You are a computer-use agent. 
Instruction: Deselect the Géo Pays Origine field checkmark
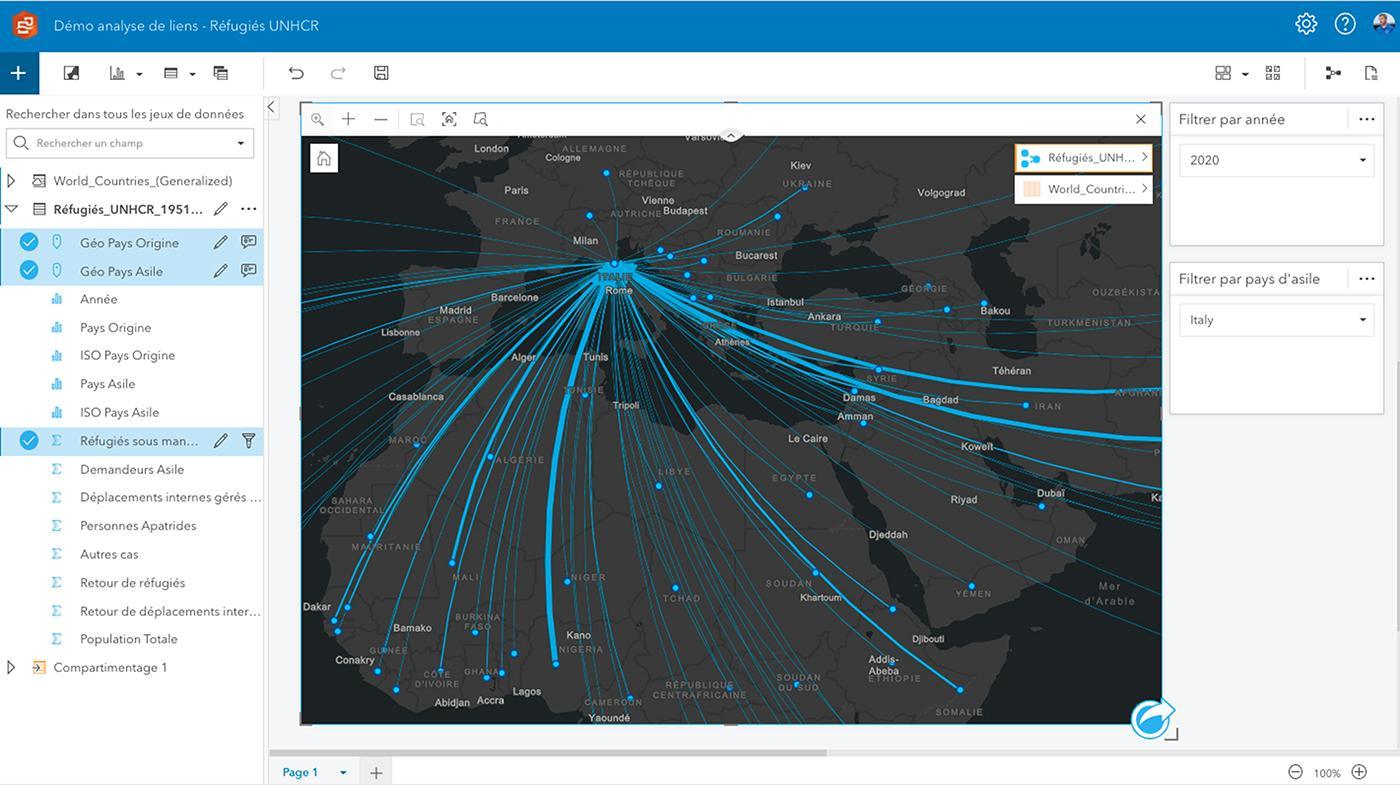pyautogui.click(x=29, y=242)
